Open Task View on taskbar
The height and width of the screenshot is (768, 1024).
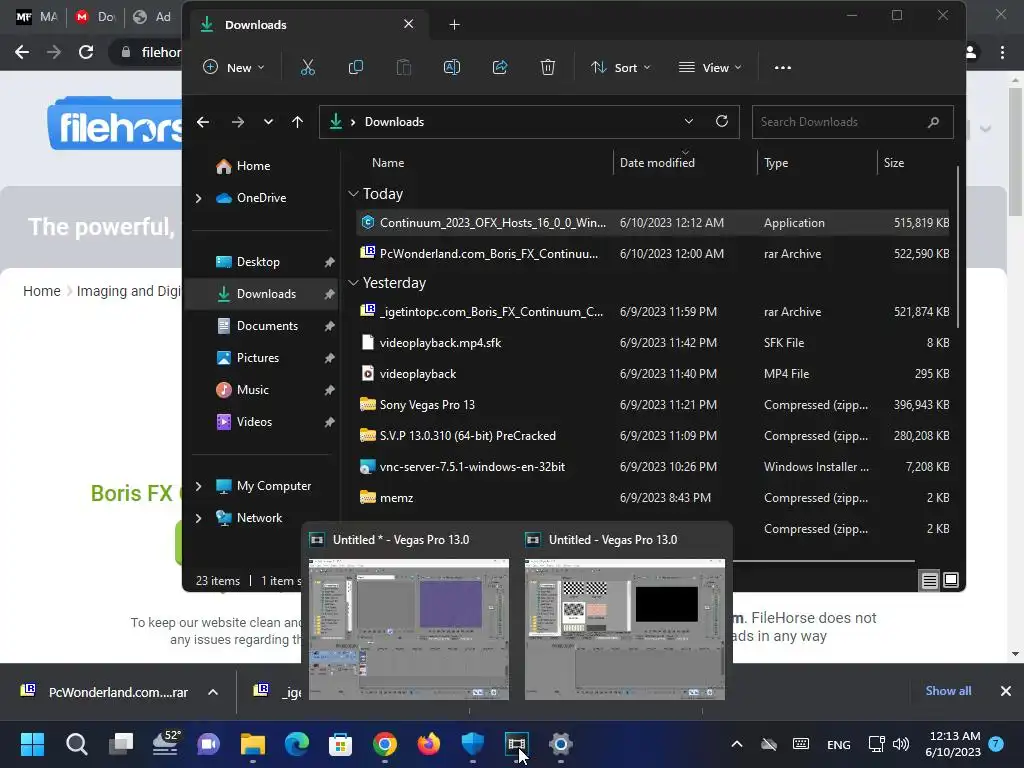(x=121, y=744)
